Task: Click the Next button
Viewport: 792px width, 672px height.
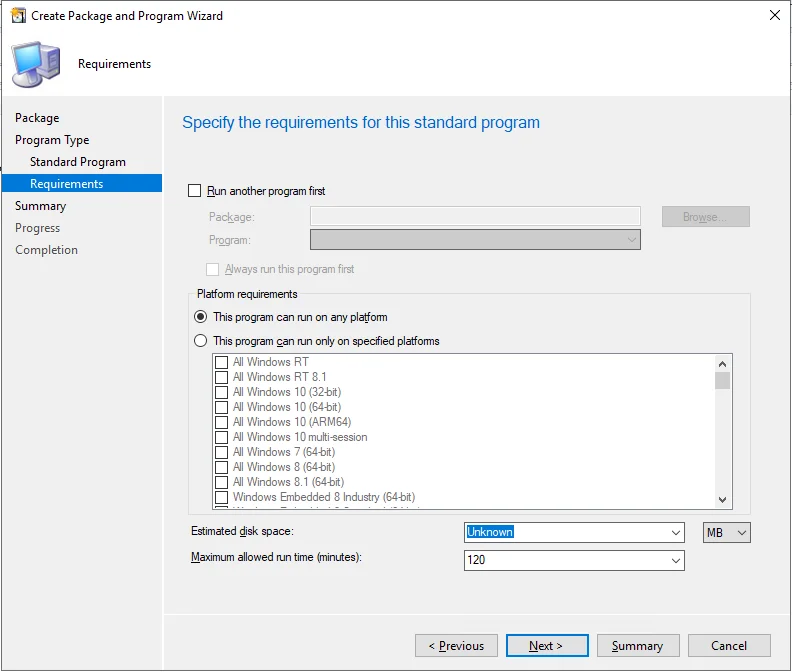Action: [547, 646]
